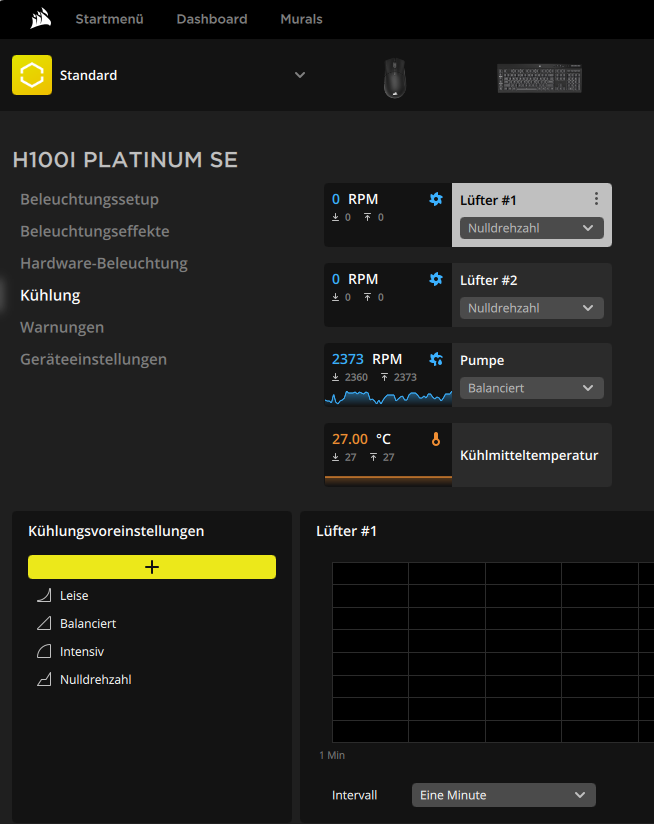Click the Corsair sails logo
Image resolution: width=654 pixels, height=824 pixels.
point(40,19)
